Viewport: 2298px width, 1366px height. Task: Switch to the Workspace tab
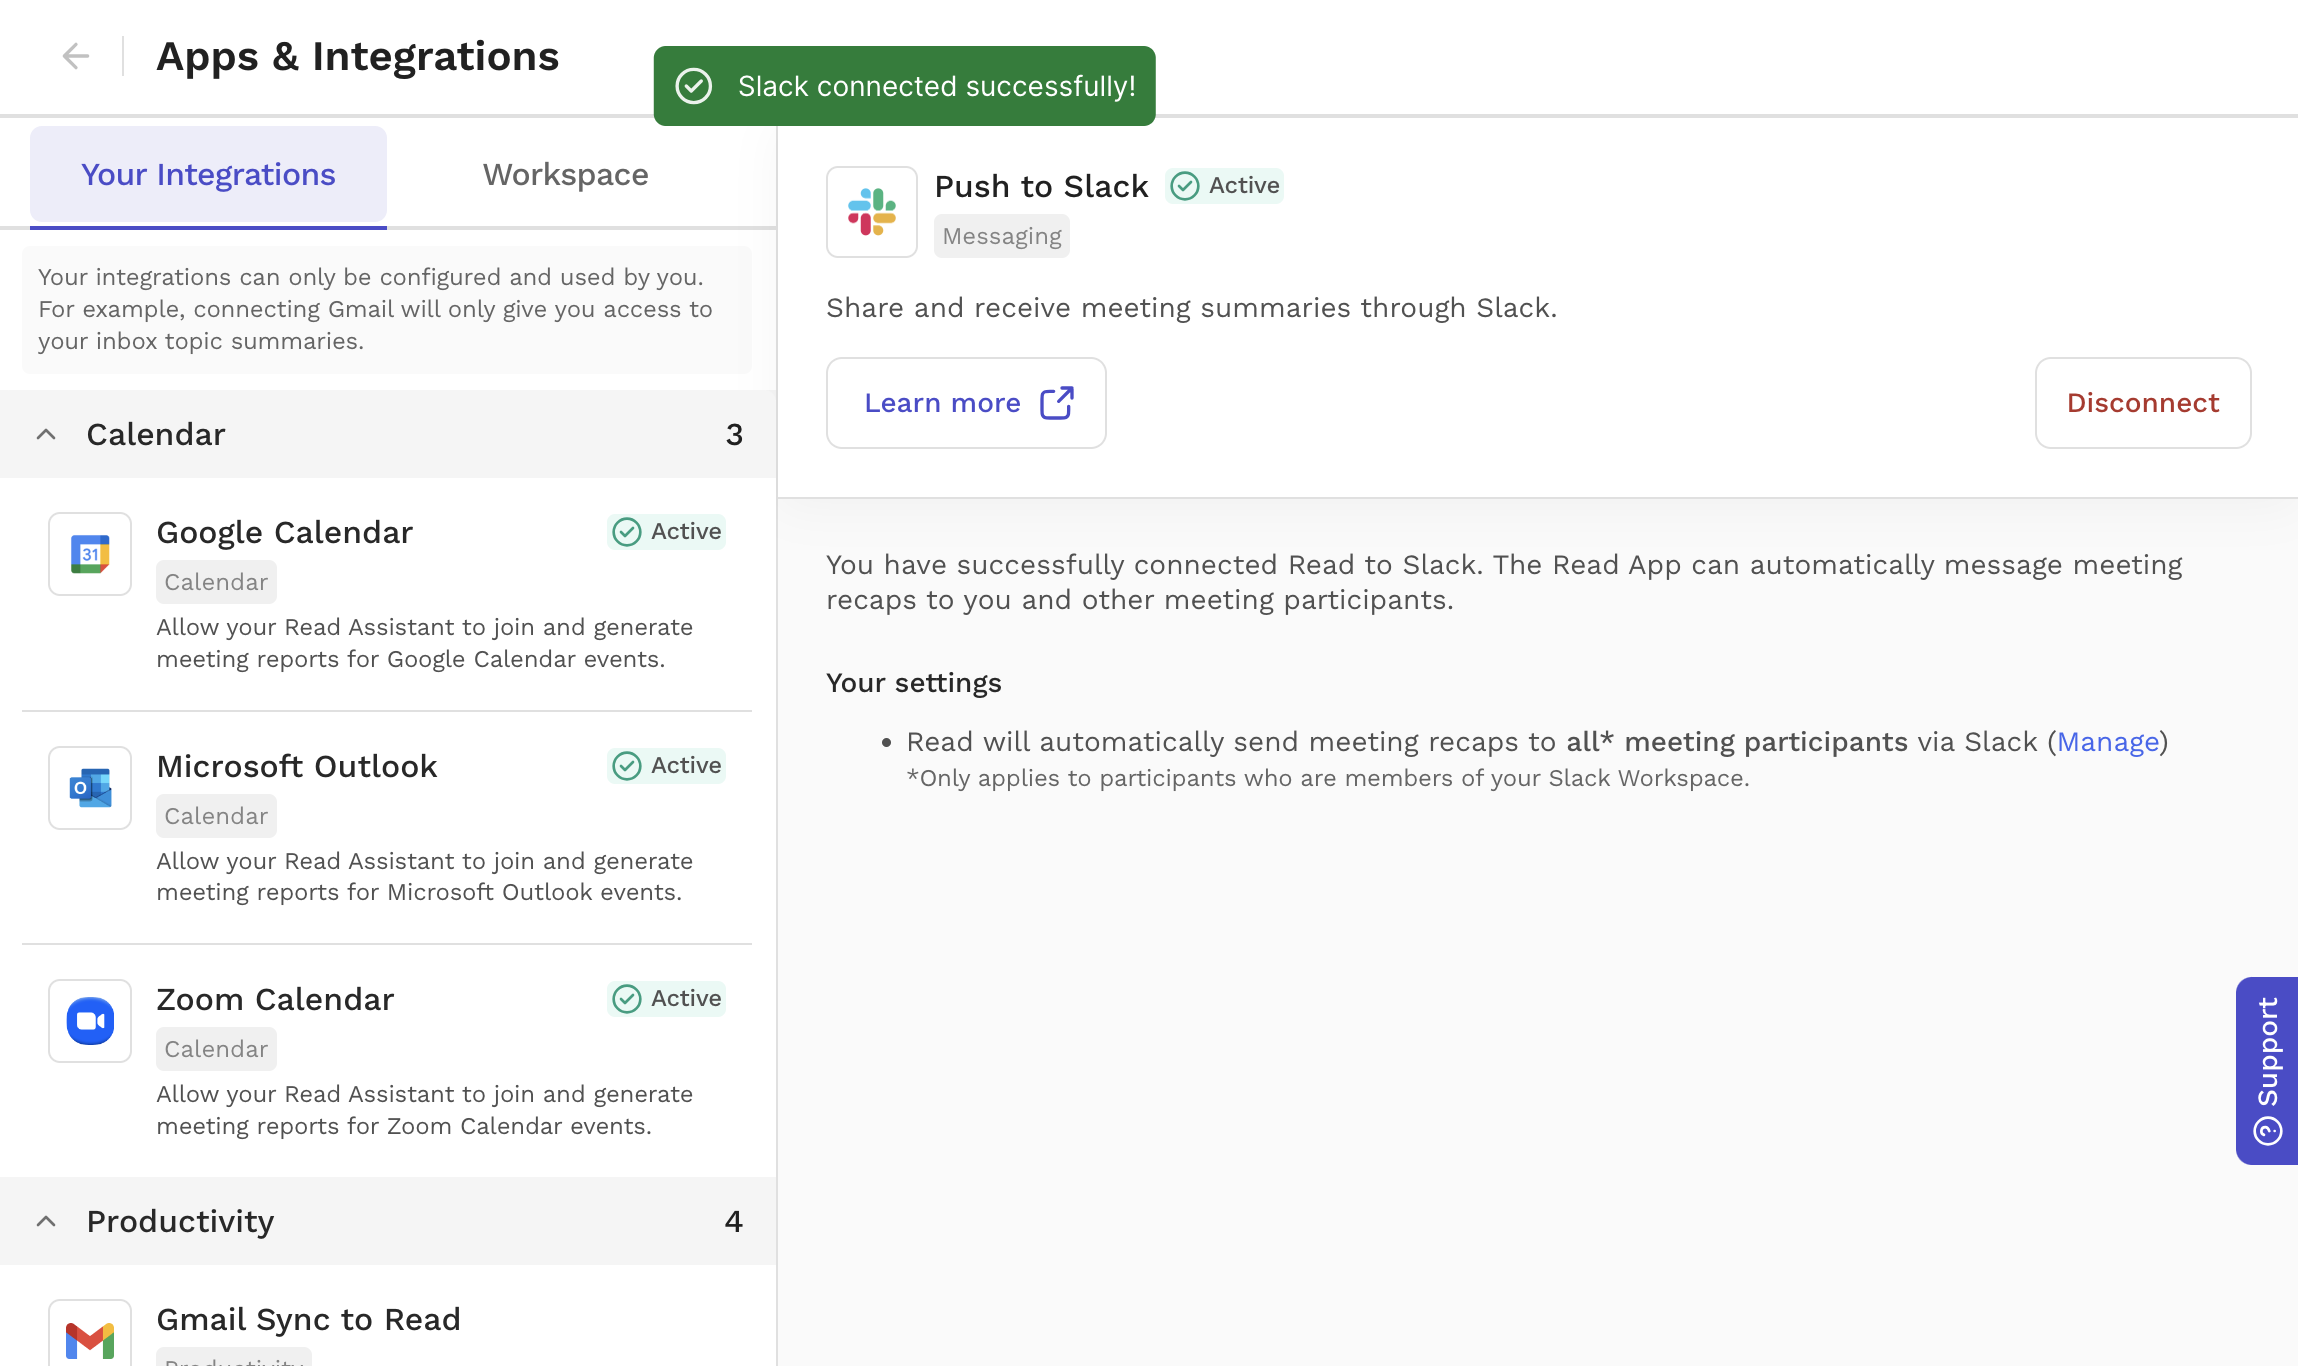click(x=566, y=174)
